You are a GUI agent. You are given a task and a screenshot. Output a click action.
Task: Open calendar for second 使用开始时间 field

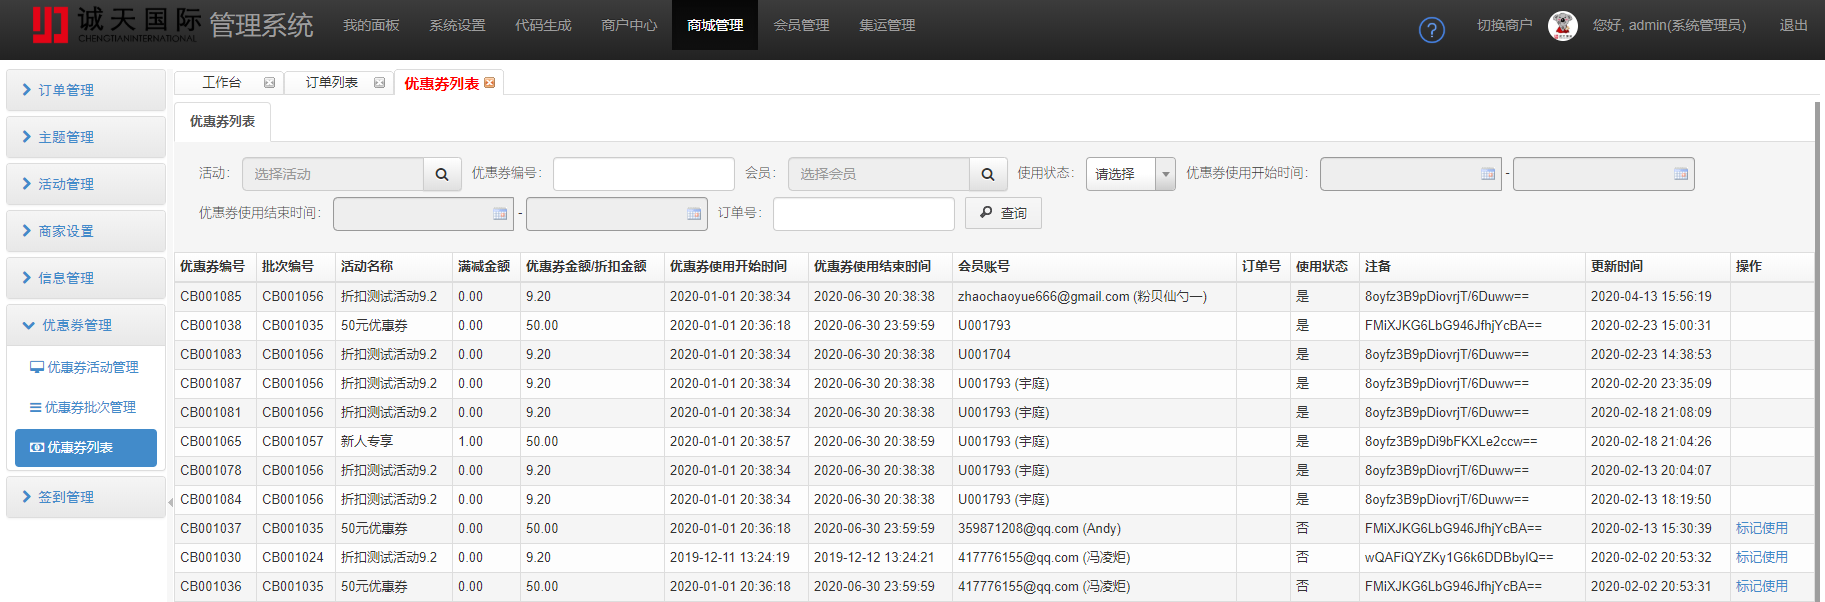coord(1681,174)
